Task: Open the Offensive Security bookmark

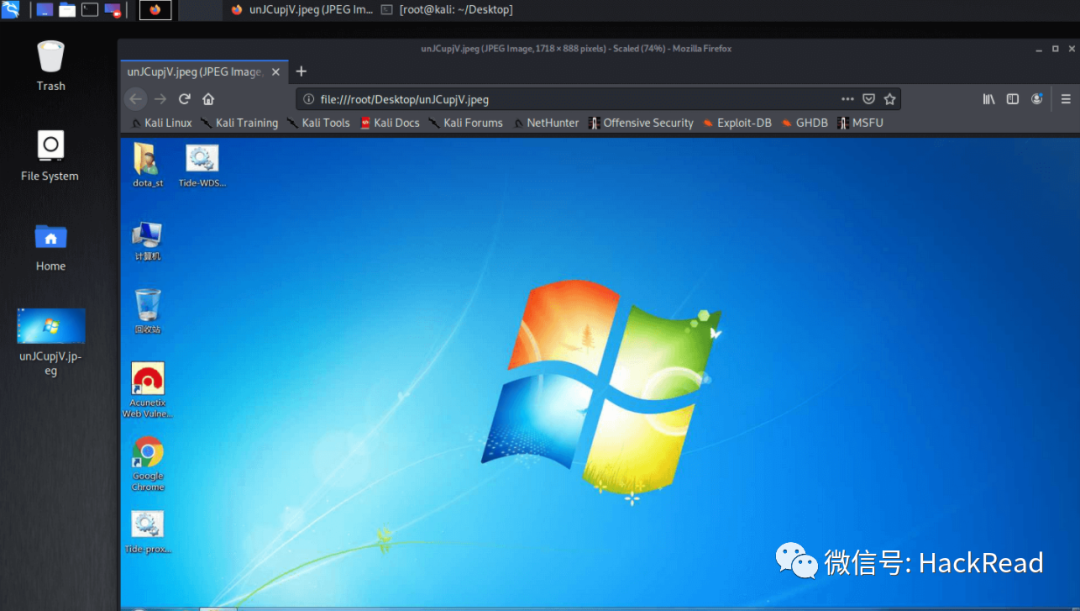Action: pos(641,123)
